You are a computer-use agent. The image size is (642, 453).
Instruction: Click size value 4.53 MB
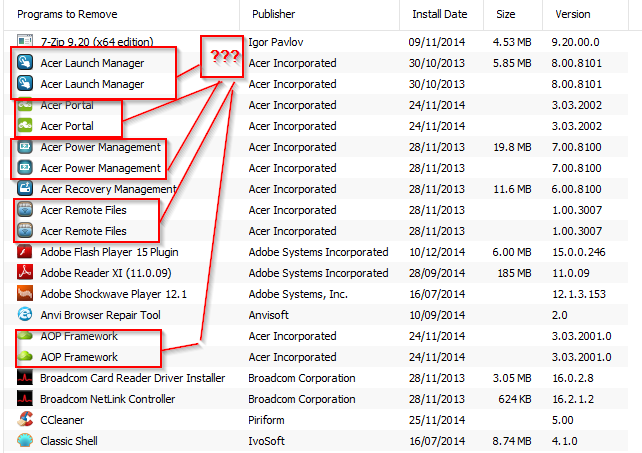pos(512,42)
